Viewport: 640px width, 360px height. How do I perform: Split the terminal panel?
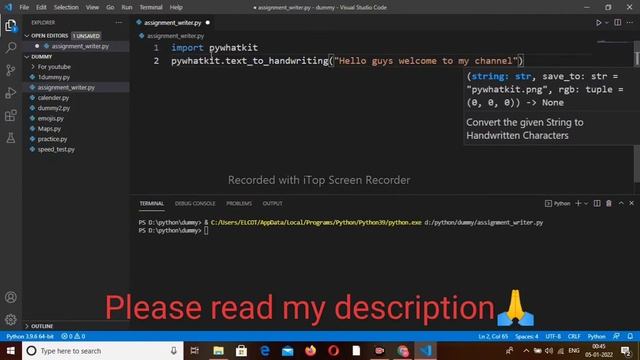click(597, 203)
